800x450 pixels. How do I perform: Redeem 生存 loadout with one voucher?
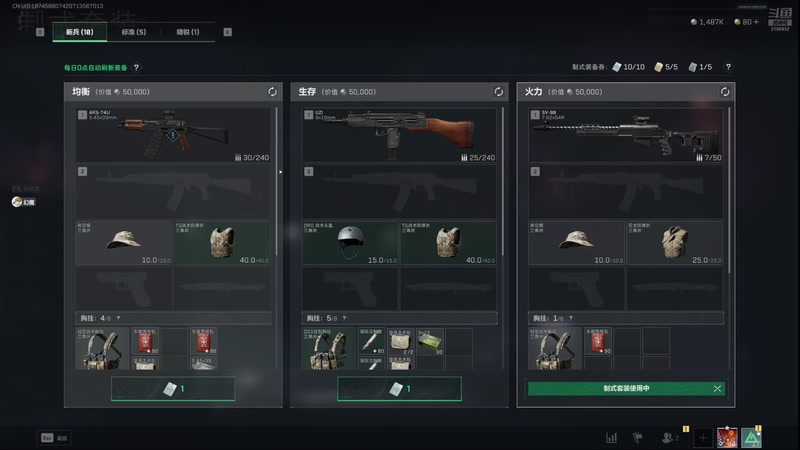399,389
